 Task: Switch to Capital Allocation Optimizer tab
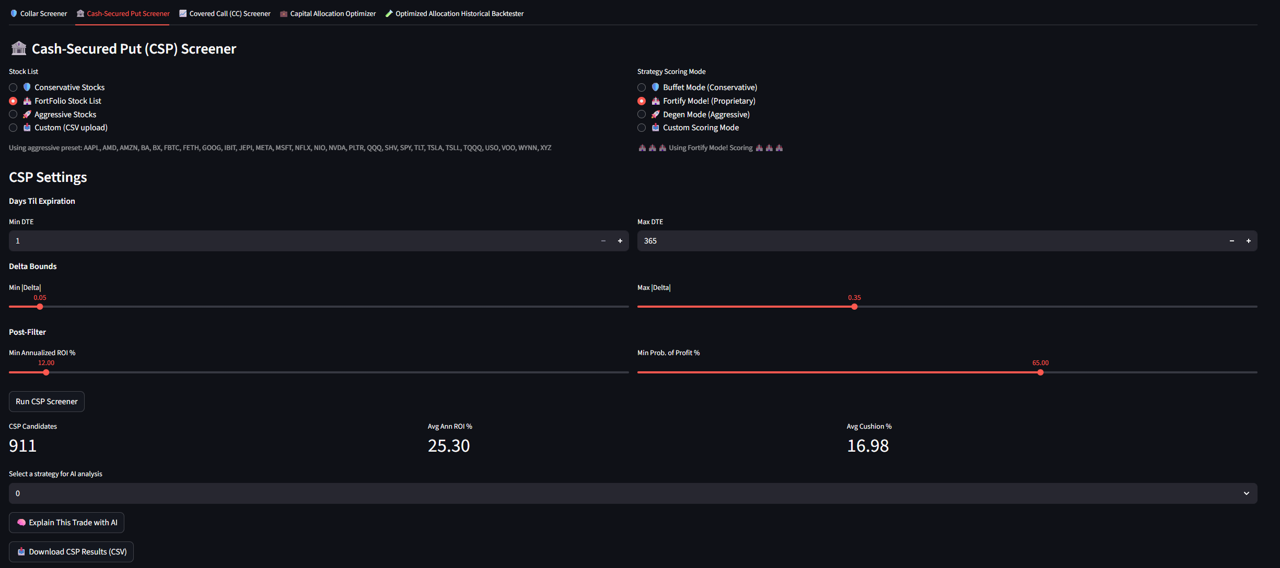click(x=327, y=14)
